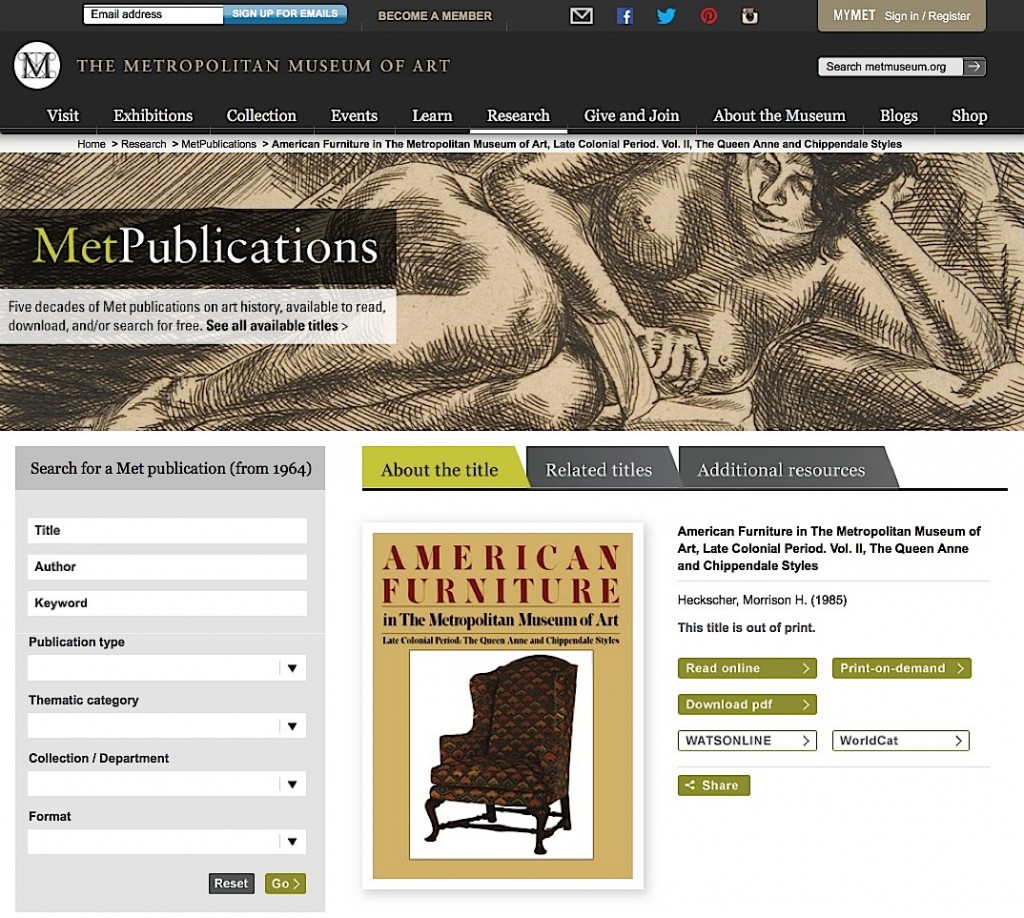Open the Collection menu item
Screen dimensions: 1024x918
tap(261, 116)
